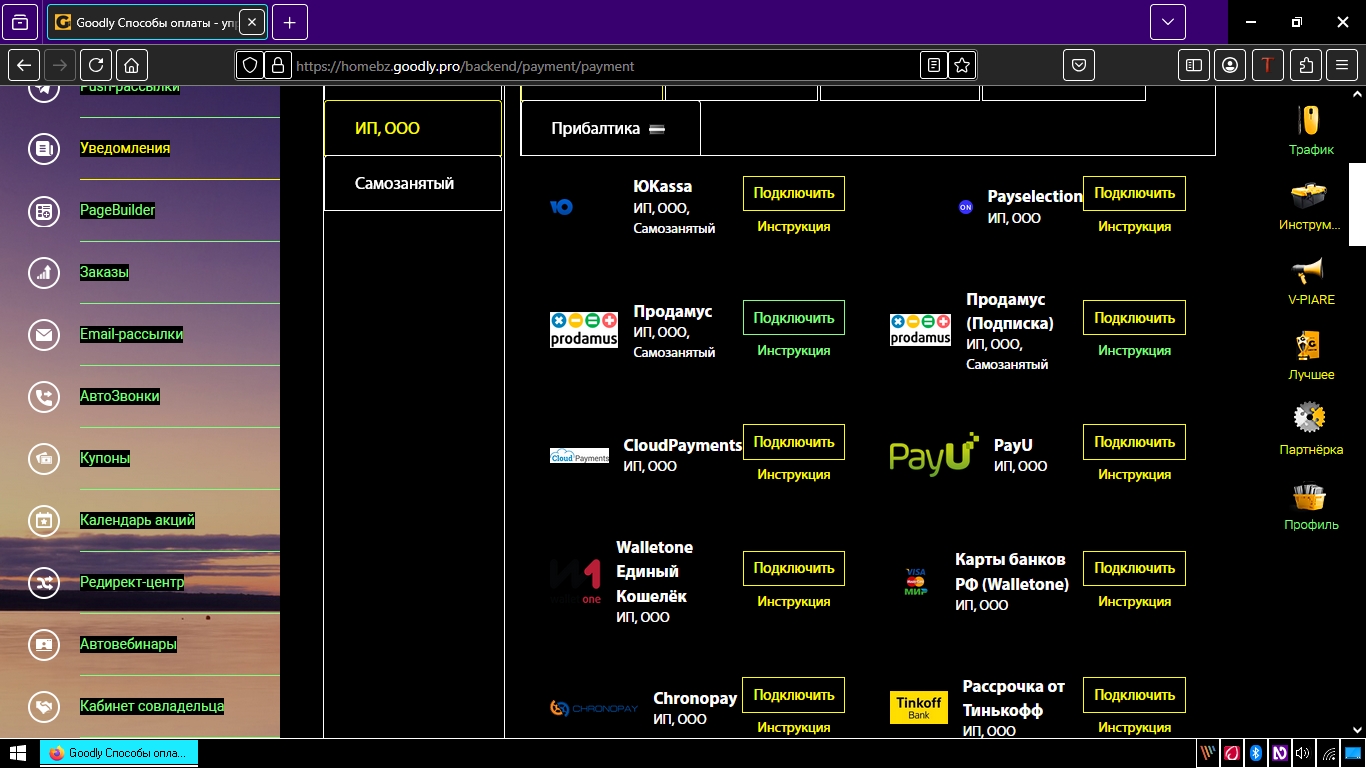
Task: Open ЮKassa Инструкция link
Action: click(x=794, y=227)
